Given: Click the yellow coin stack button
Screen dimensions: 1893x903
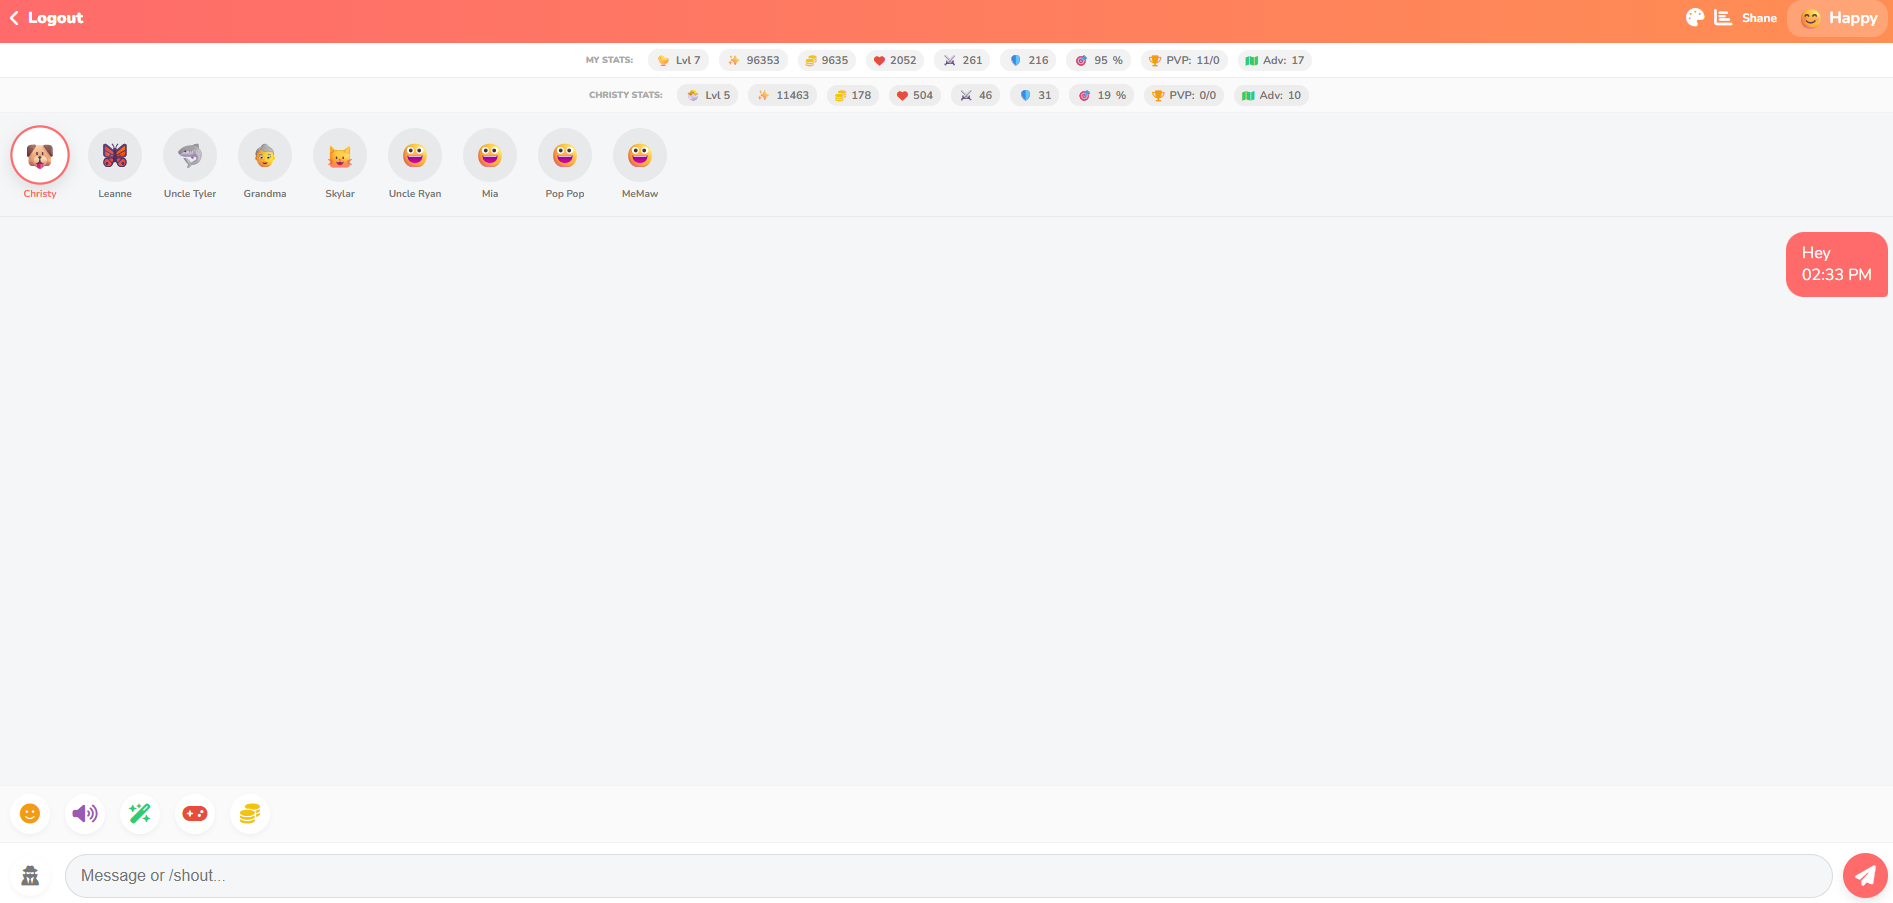Looking at the screenshot, I should click(250, 813).
